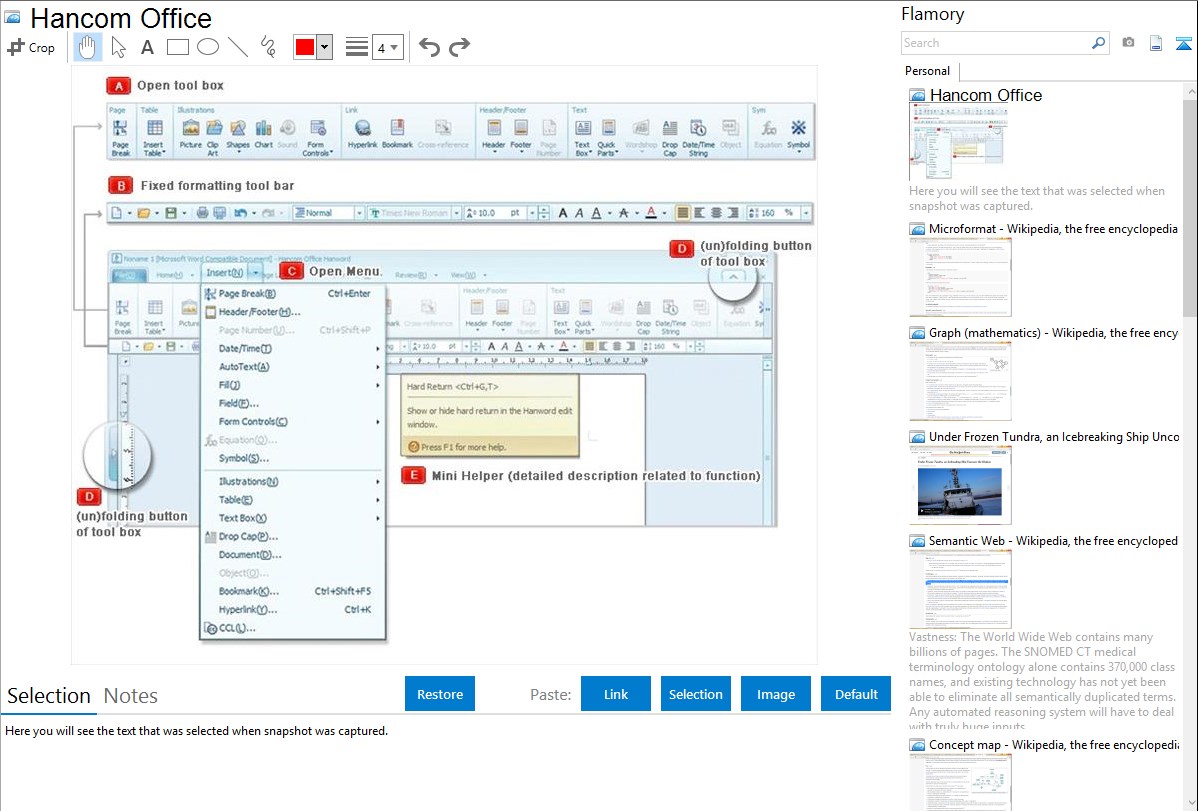Activate the hand pan tool
This screenshot has width=1198, height=811.
(x=88, y=47)
